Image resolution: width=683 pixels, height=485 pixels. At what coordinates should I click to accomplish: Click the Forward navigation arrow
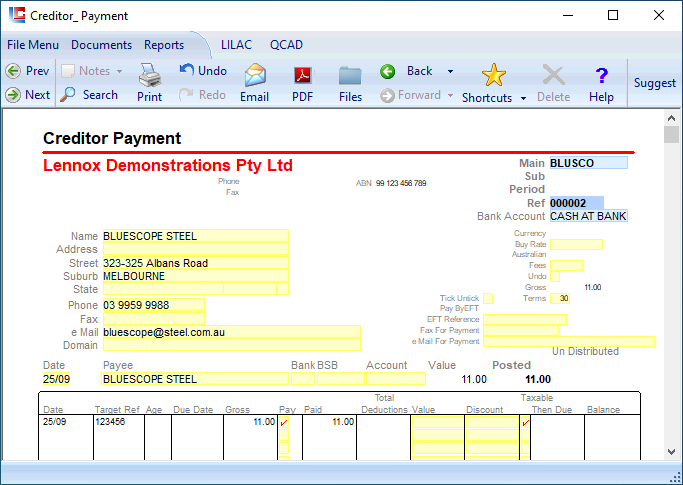point(410,95)
